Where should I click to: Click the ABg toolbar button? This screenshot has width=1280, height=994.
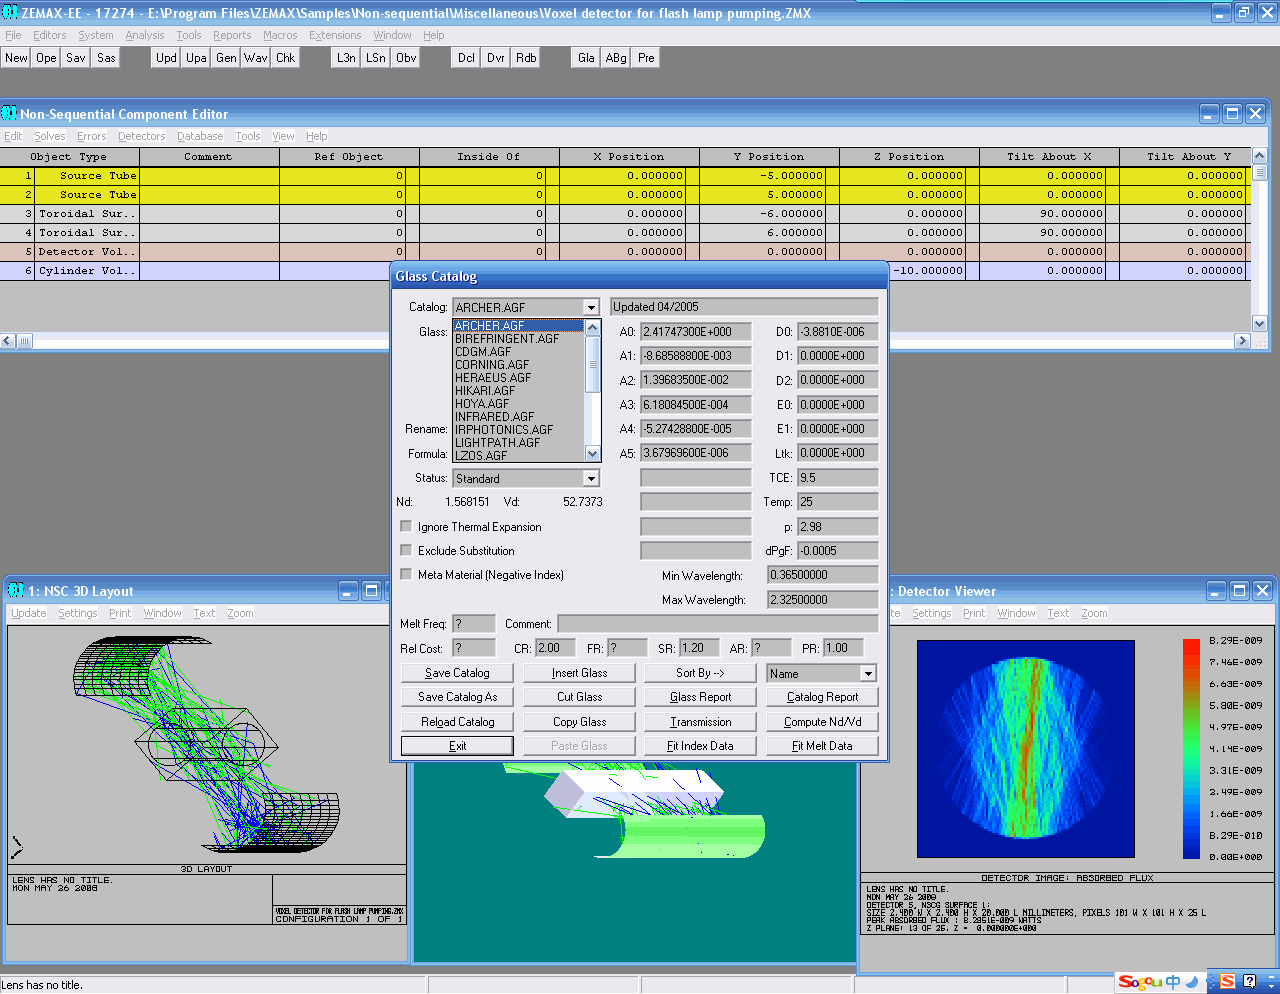616,58
